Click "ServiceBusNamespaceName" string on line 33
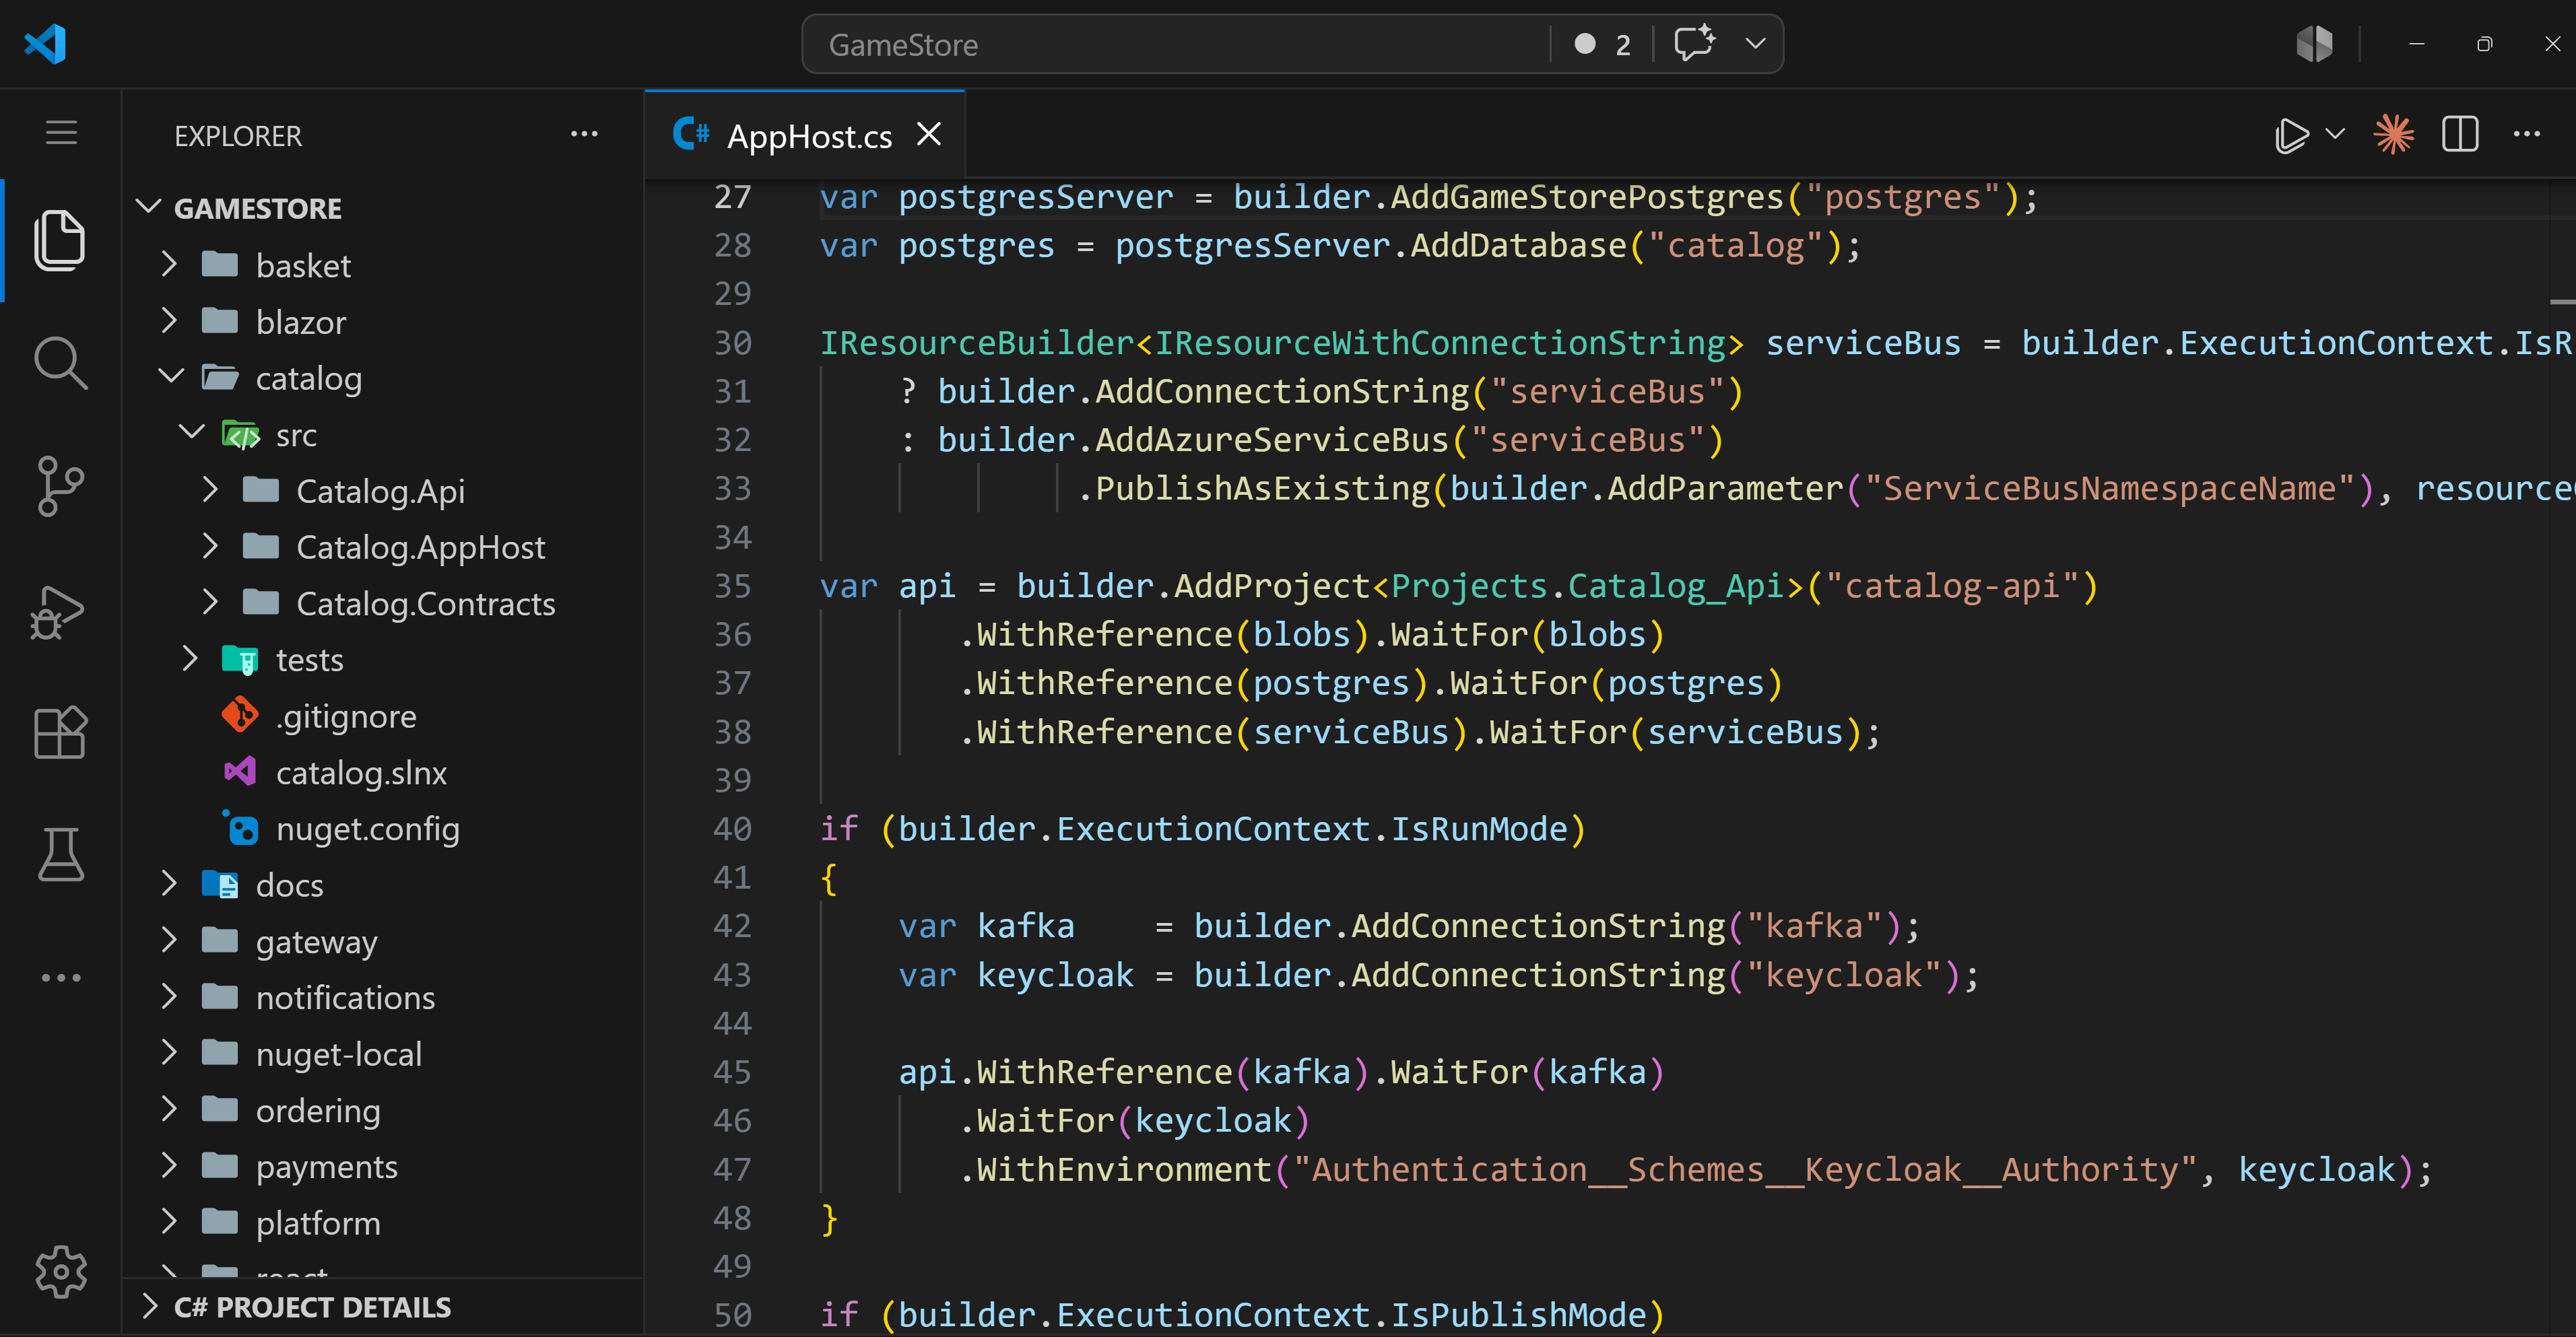Screen dimensions: 2576x1337 (2110, 488)
